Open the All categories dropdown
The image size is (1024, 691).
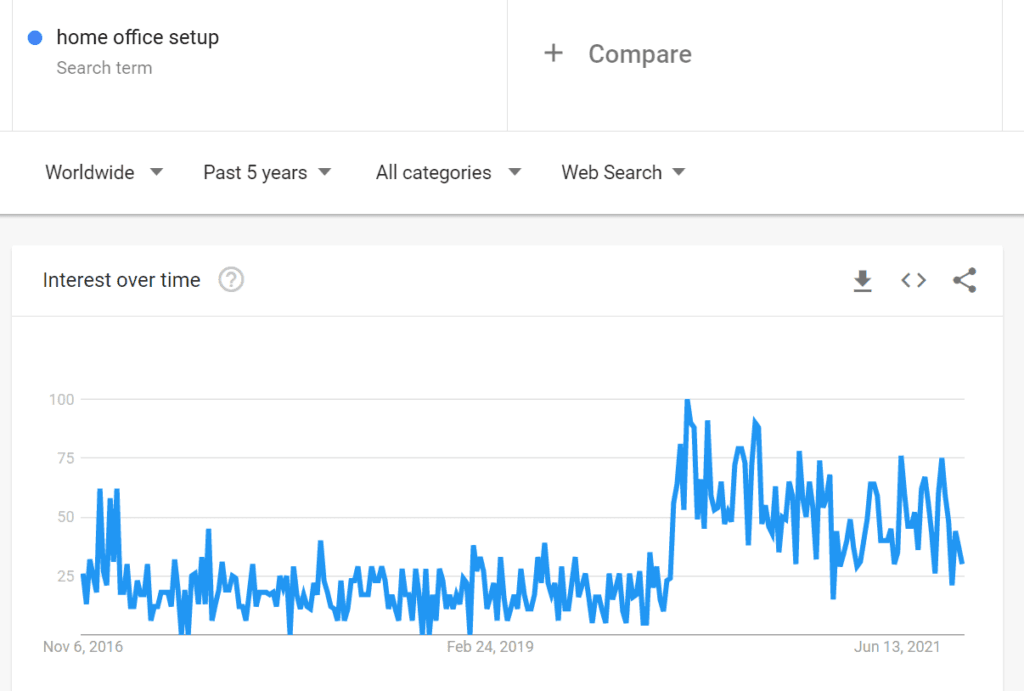pyautogui.click(x=447, y=172)
